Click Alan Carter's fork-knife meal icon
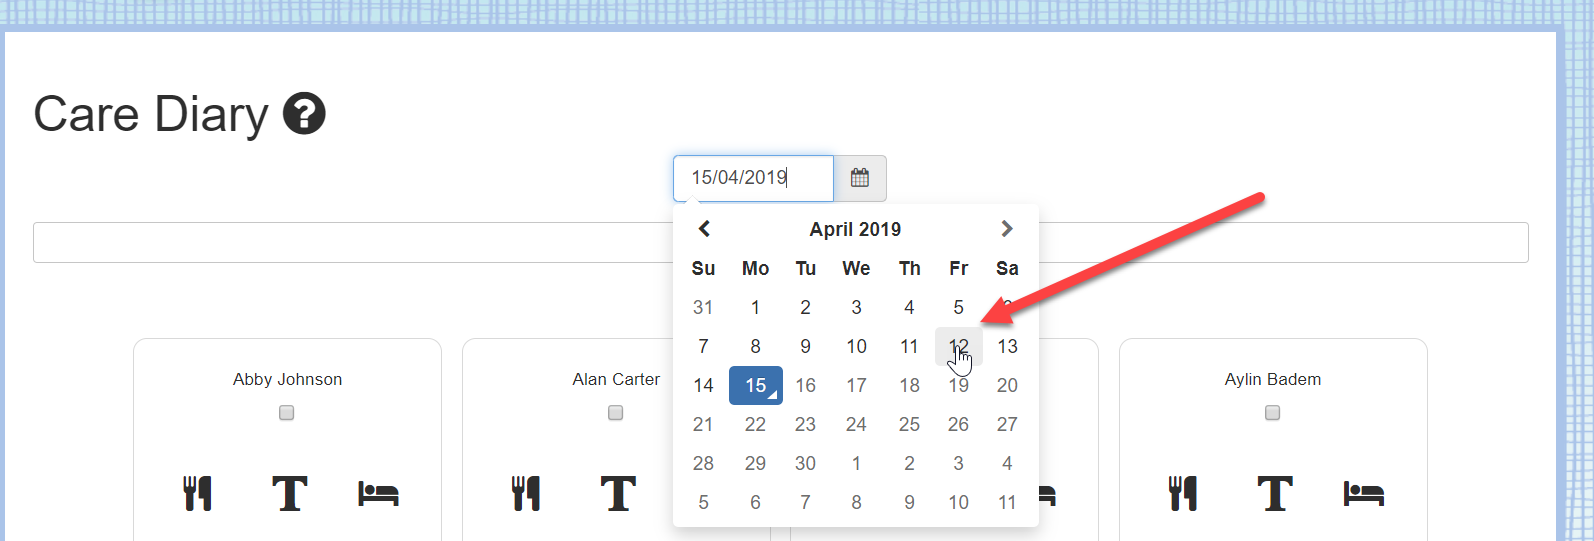The height and width of the screenshot is (541, 1594). click(x=526, y=493)
